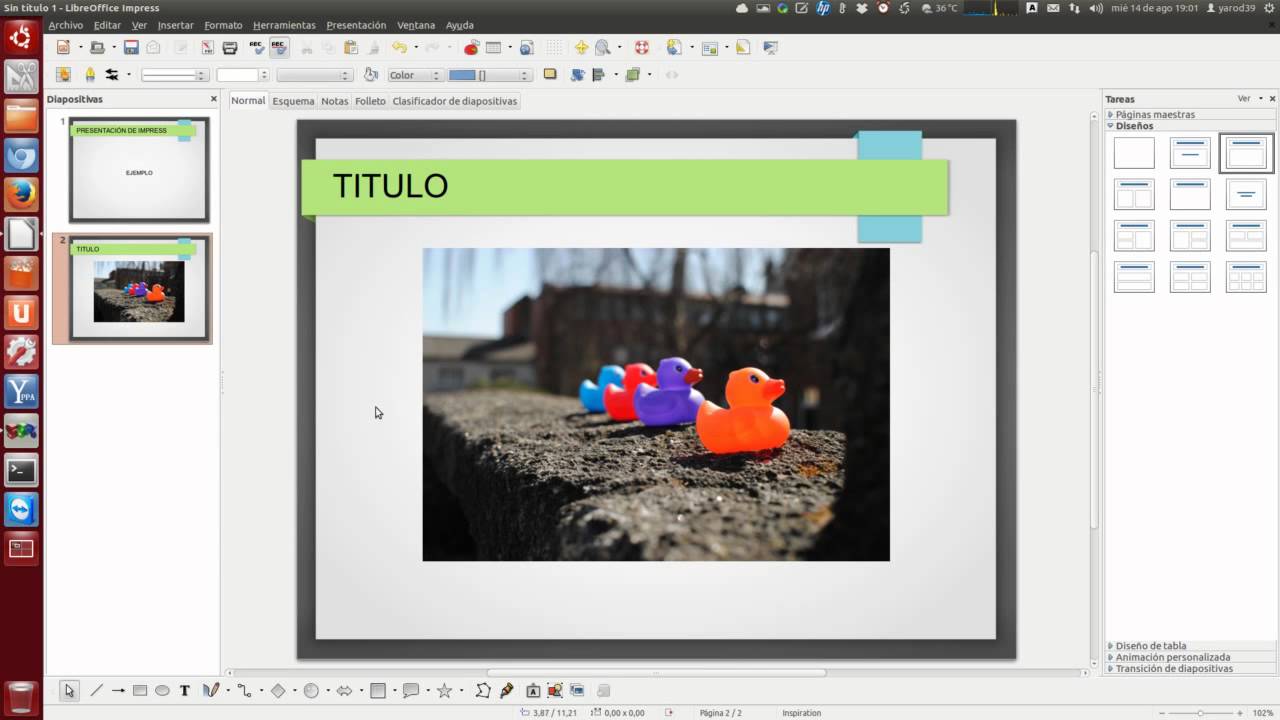Select the Rectangle drawing tool
This screenshot has height=720, width=1280.
(x=140, y=690)
